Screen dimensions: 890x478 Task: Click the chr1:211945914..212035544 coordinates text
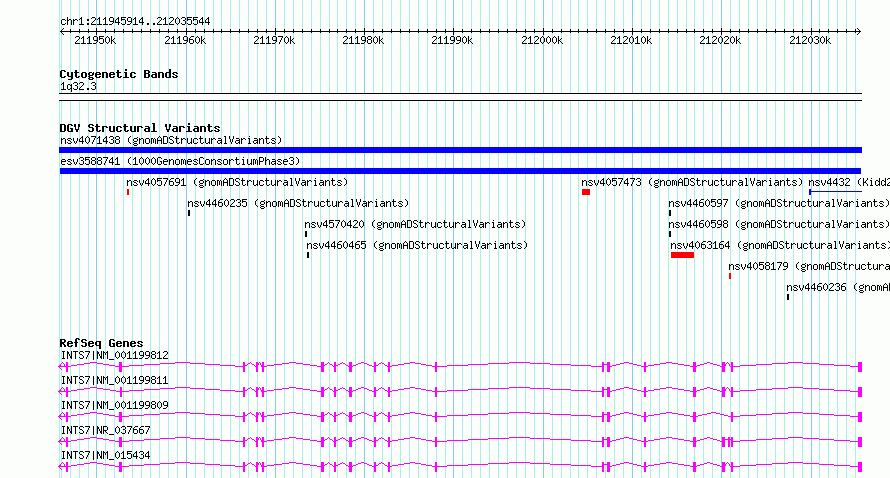(x=135, y=21)
